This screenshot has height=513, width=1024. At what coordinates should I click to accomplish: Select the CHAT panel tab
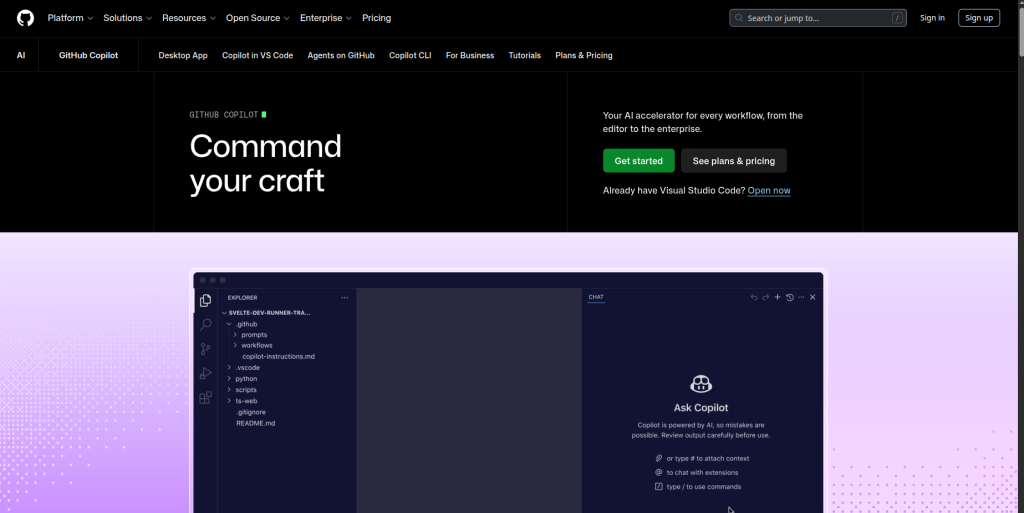(596, 297)
